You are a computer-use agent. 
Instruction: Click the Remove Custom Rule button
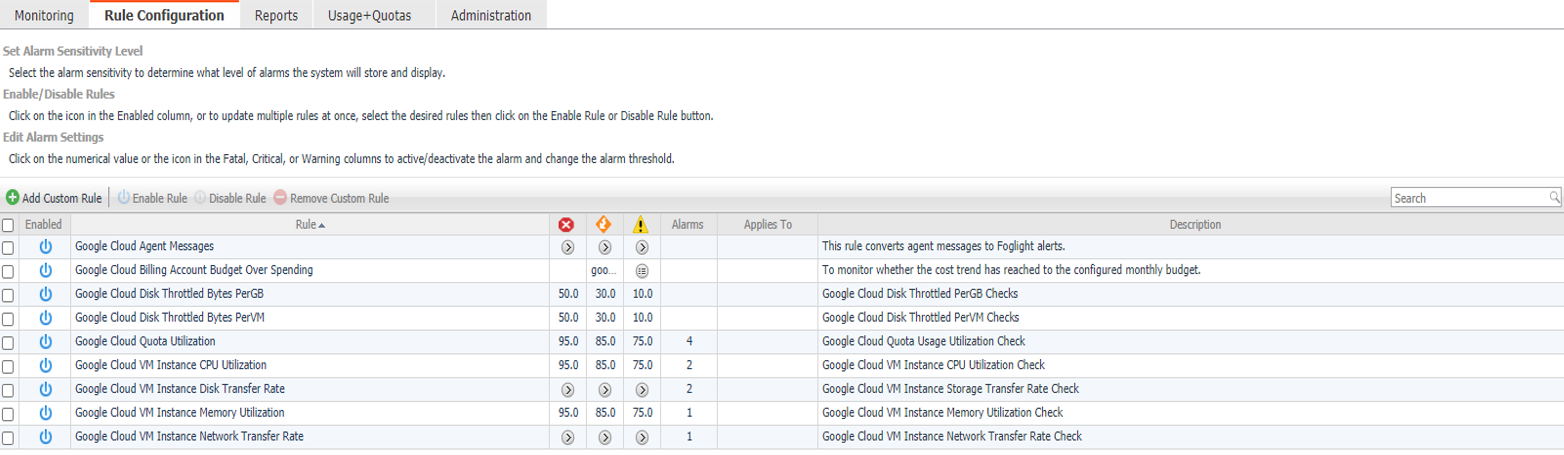331,198
